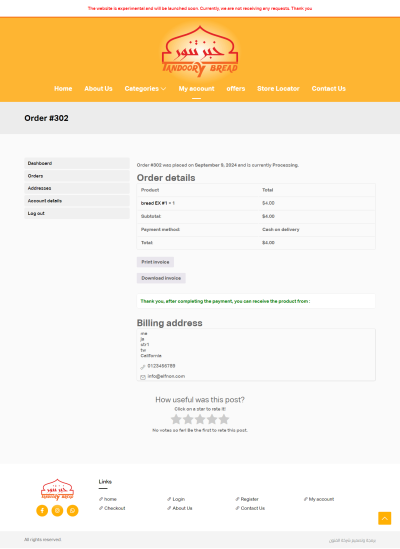Image resolution: width=400 pixels, height=549 pixels.
Task: Open Account details in sidebar
Action: [77, 201]
